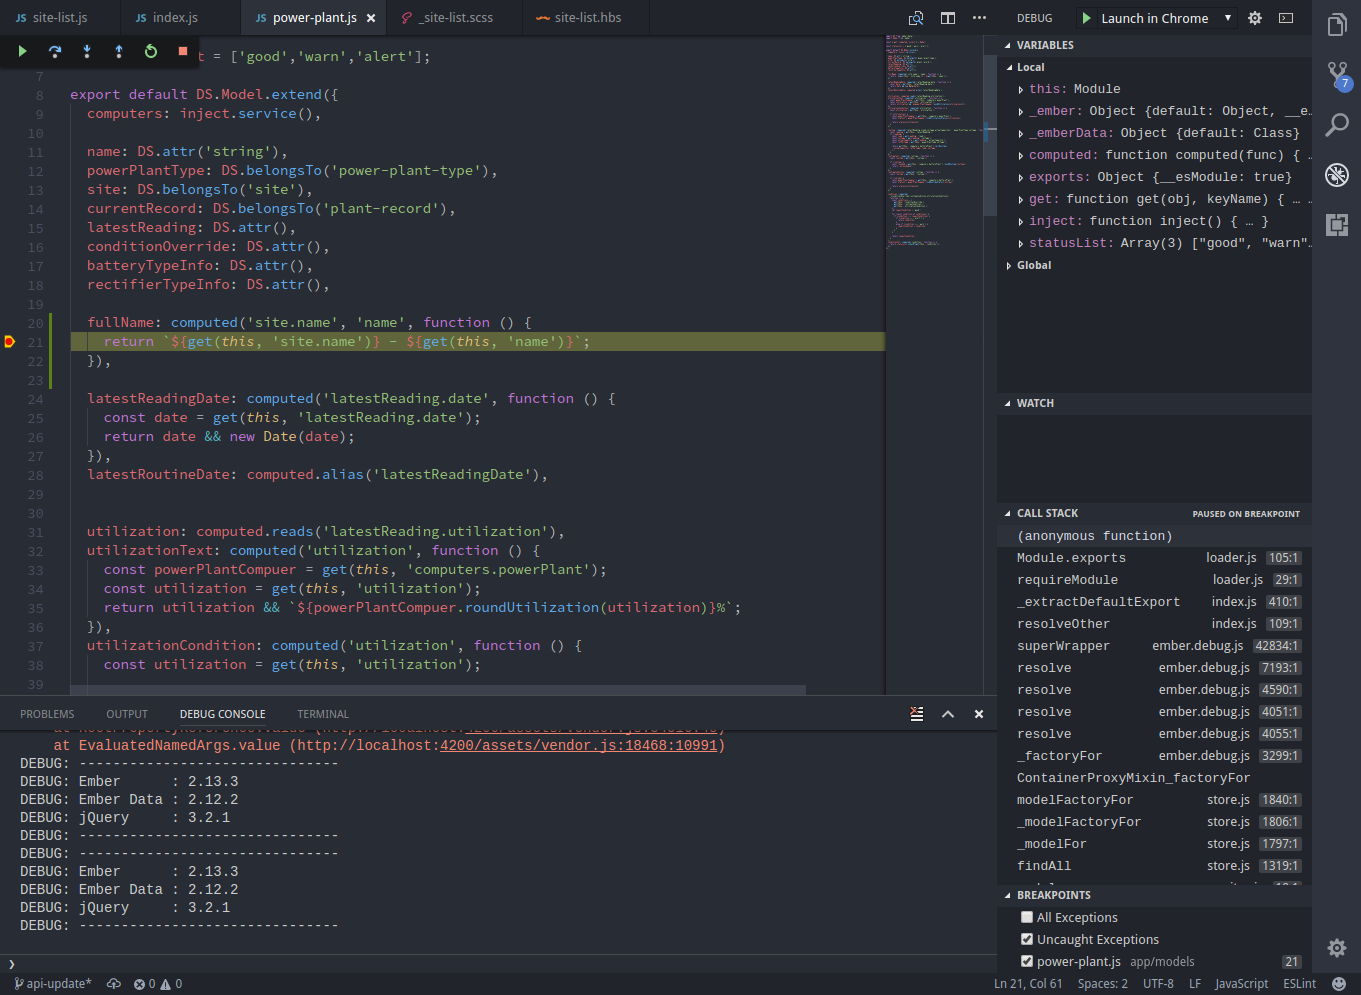Image resolution: width=1361 pixels, height=995 pixels.
Task: Open the errors and warnings status indicator
Action: pos(158,984)
